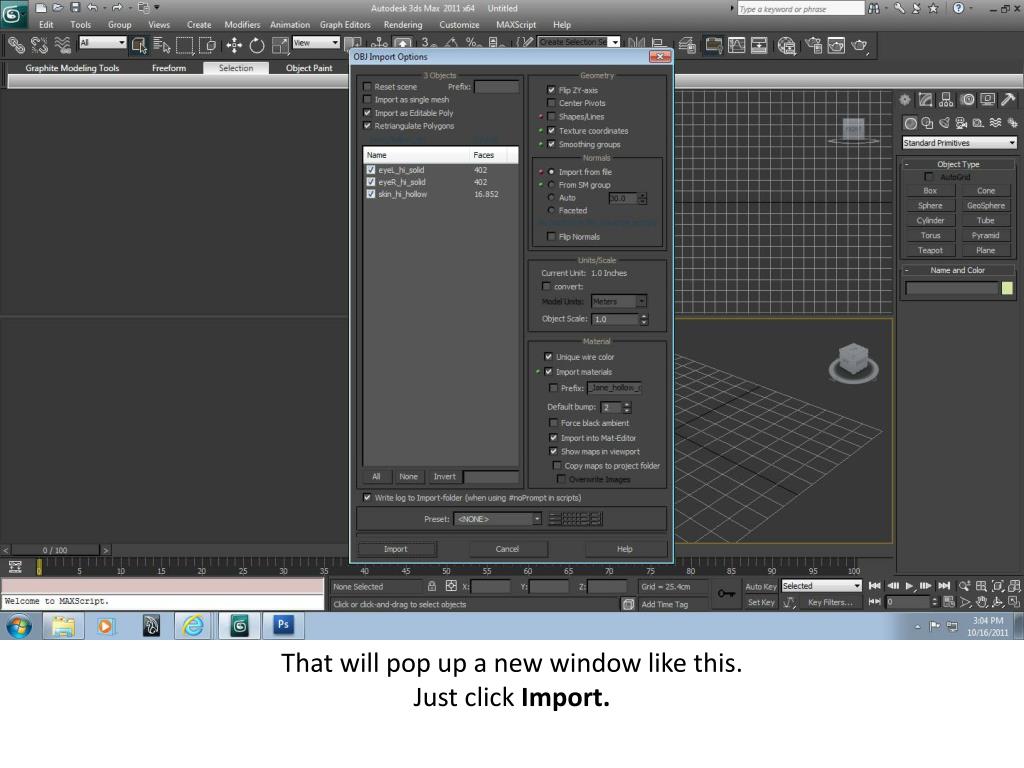Open the View reference coordinate dropdown

click(x=316, y=42)
